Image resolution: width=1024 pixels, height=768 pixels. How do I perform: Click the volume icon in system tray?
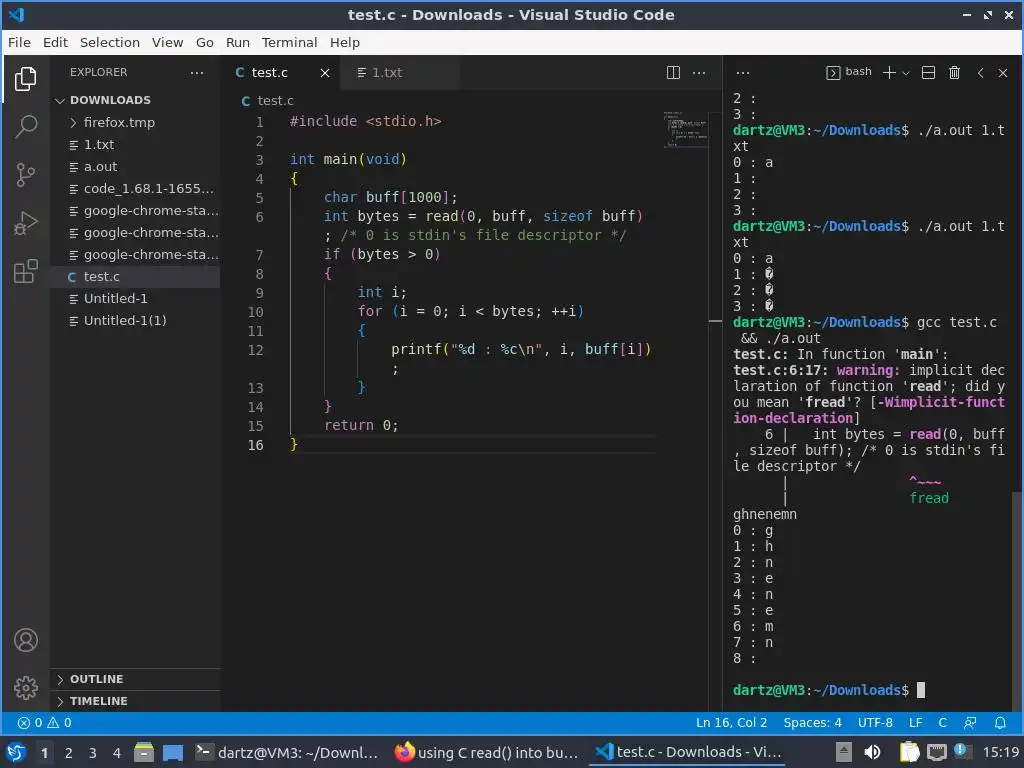click(x=872, y=753)
